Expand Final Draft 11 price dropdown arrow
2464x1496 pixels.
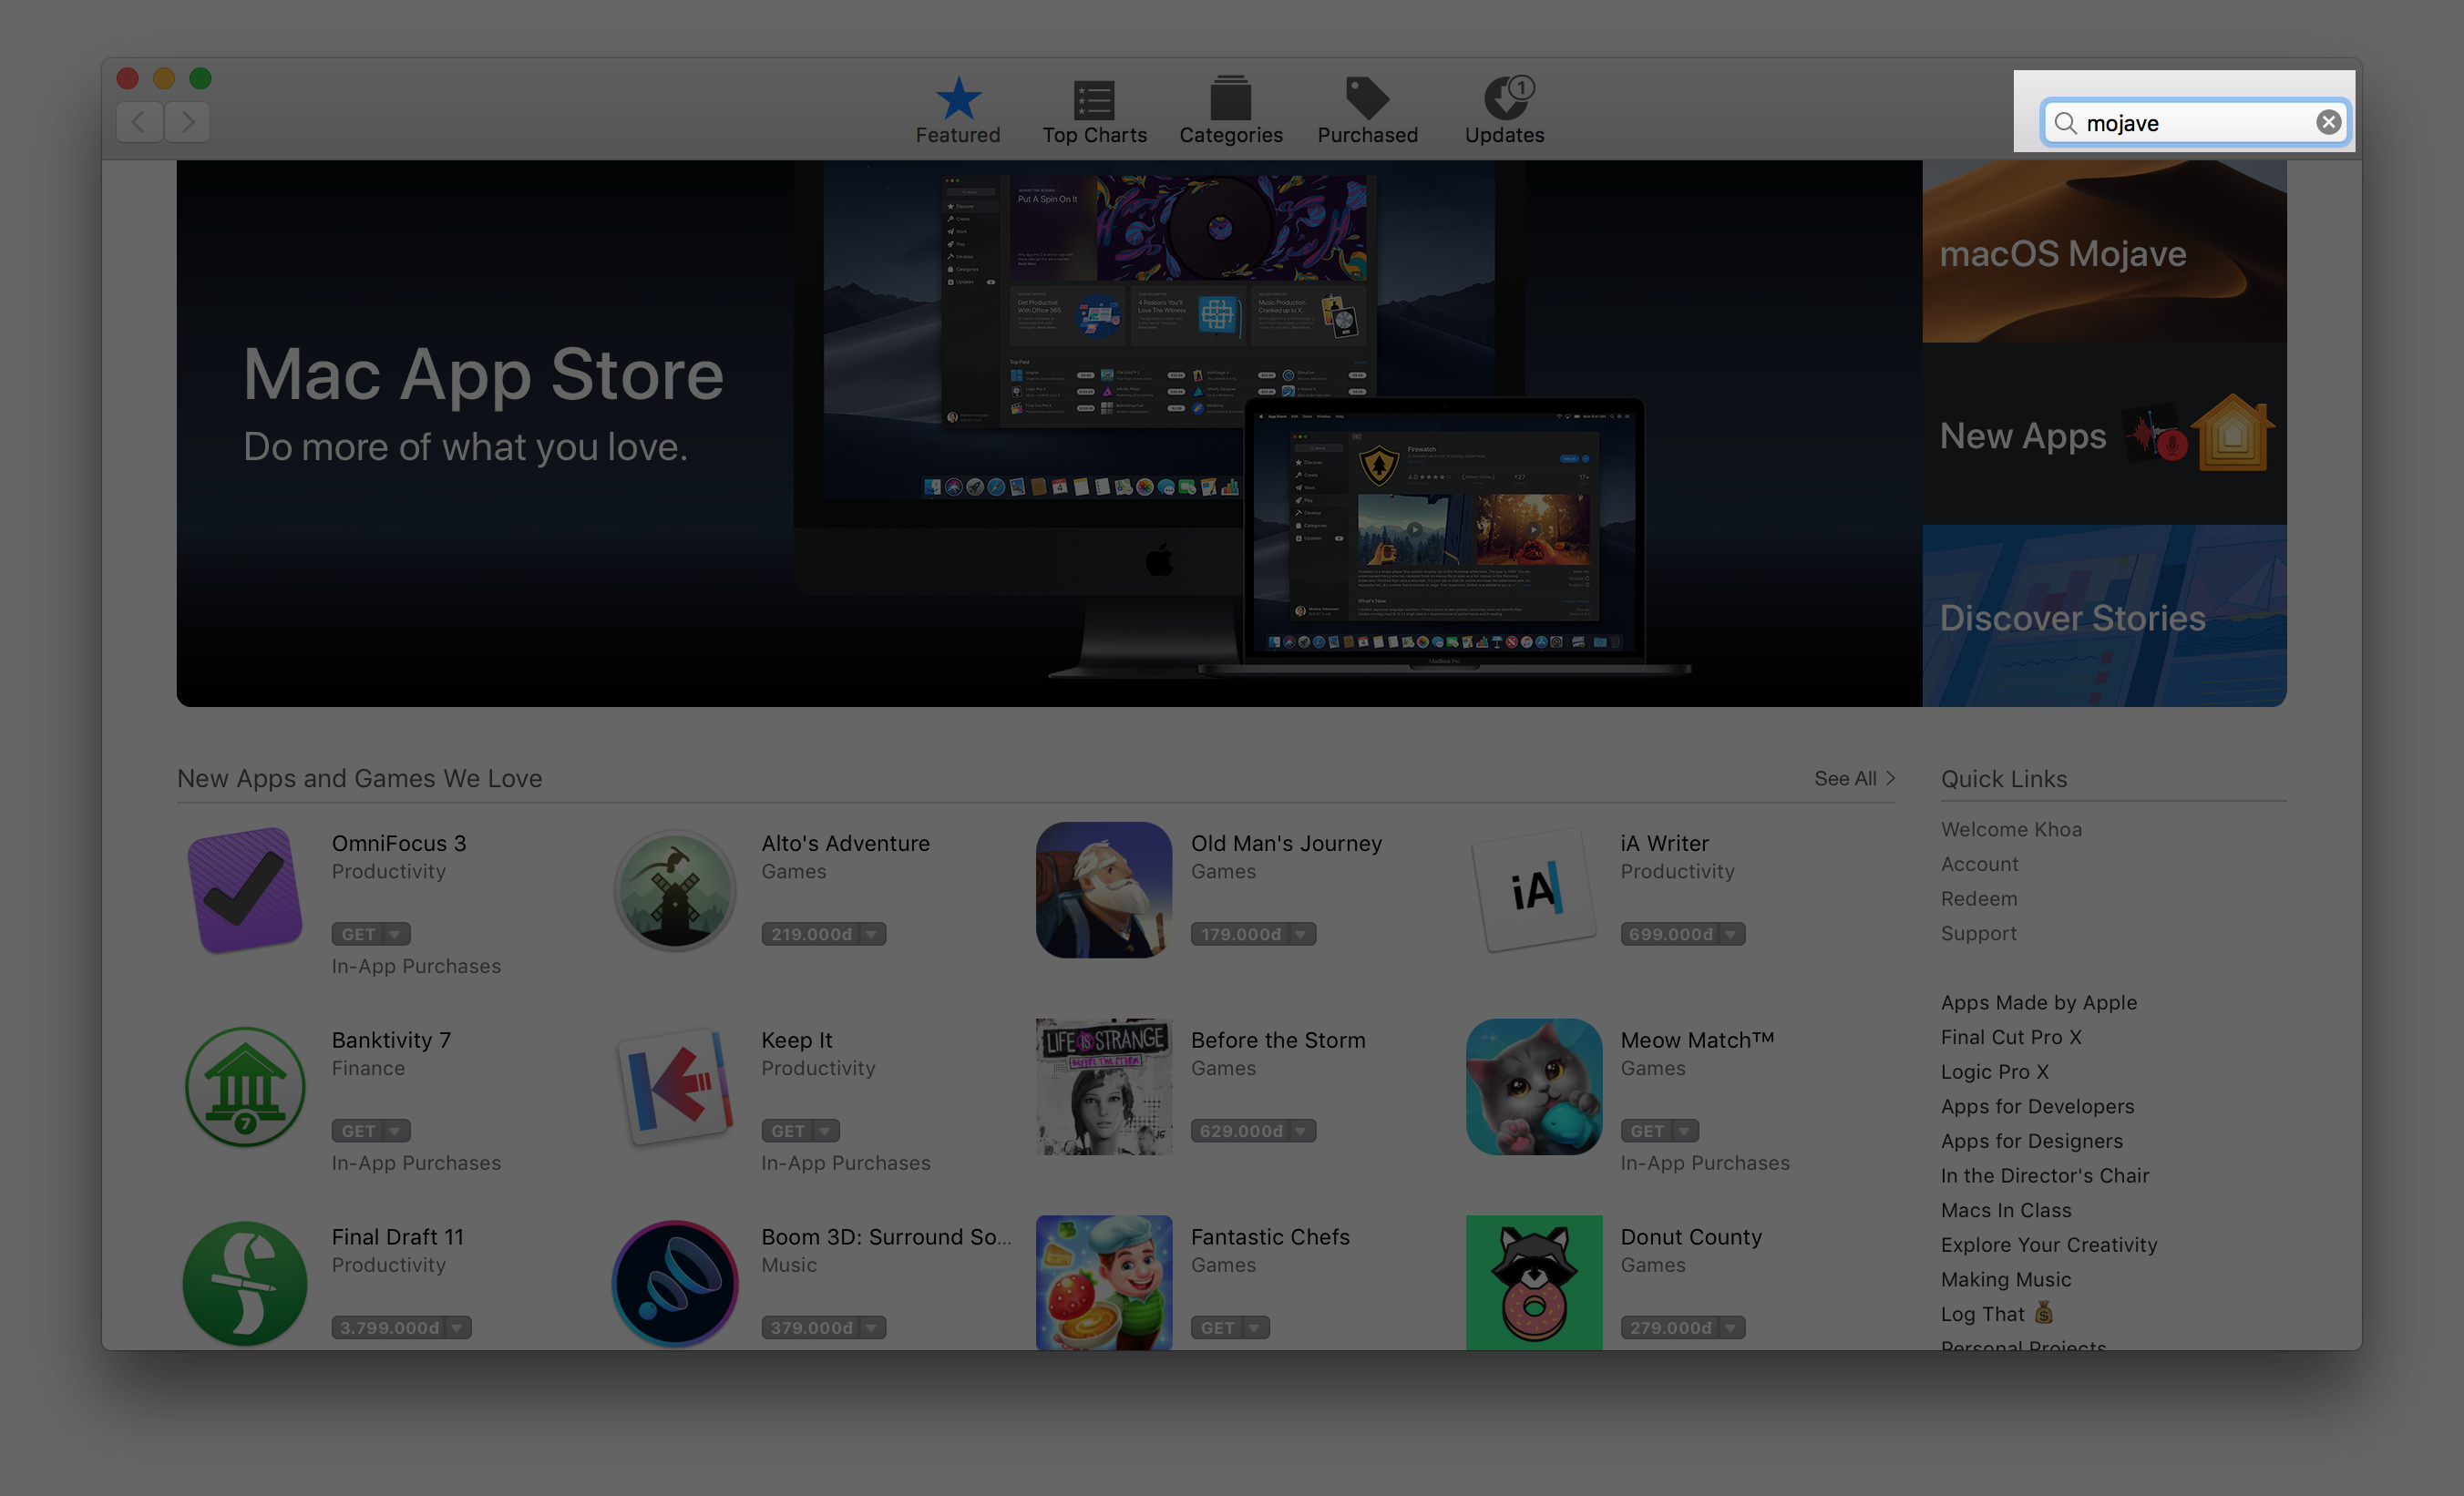click(x=458, y=1328)
